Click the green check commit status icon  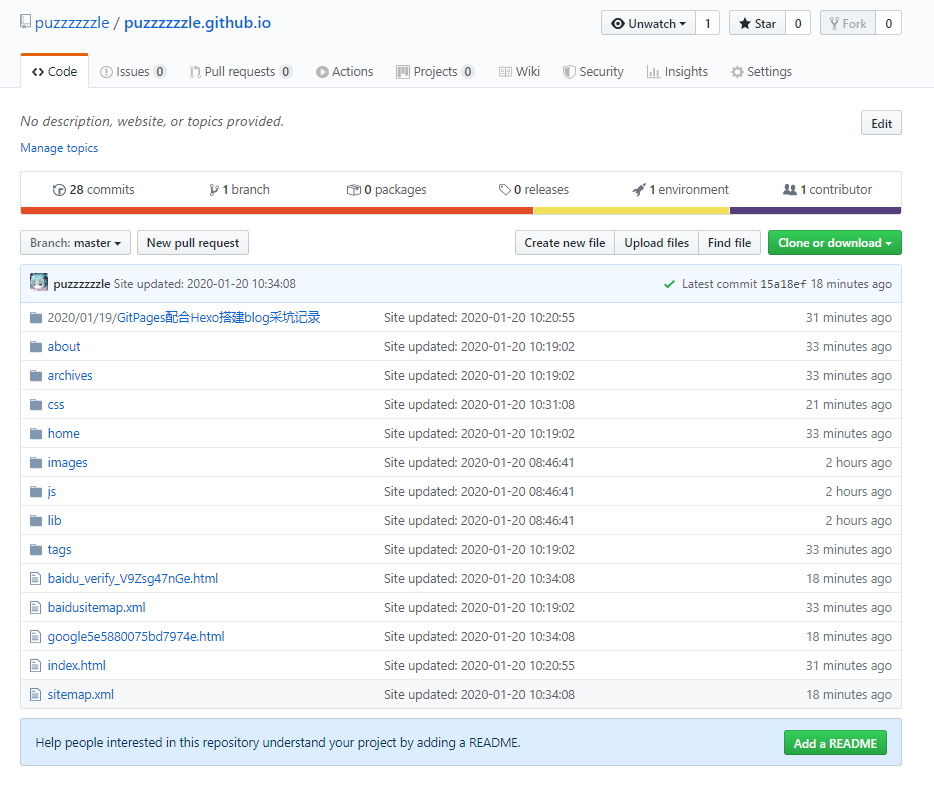point(670,285)
